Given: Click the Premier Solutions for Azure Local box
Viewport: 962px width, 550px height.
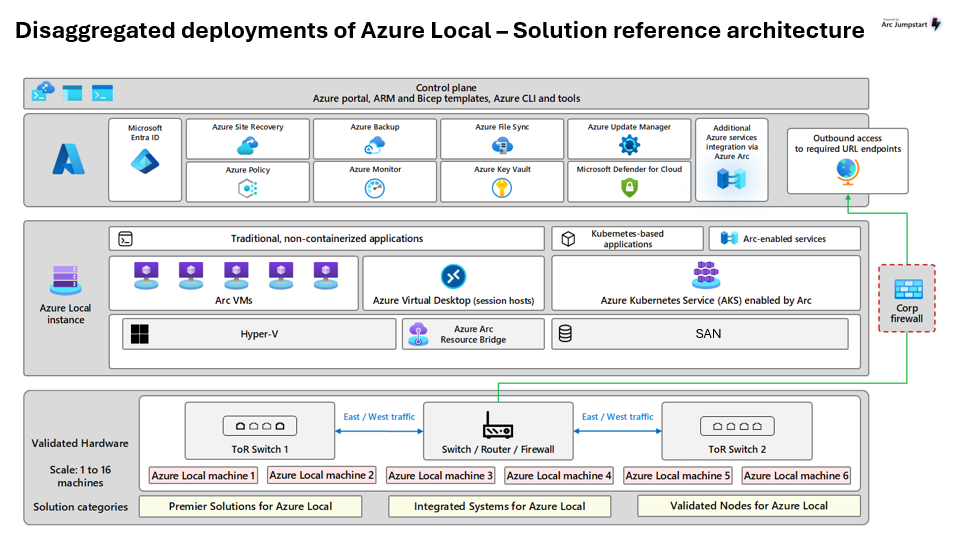Looking at the screenshot, I should pyautogui.click(x=250, y=506).
